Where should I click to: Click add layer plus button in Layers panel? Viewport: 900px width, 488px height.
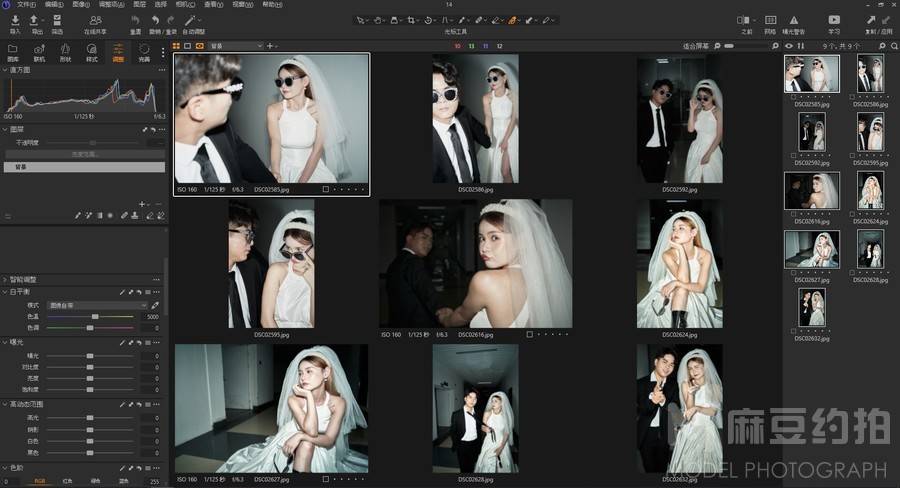coord(142,204)
